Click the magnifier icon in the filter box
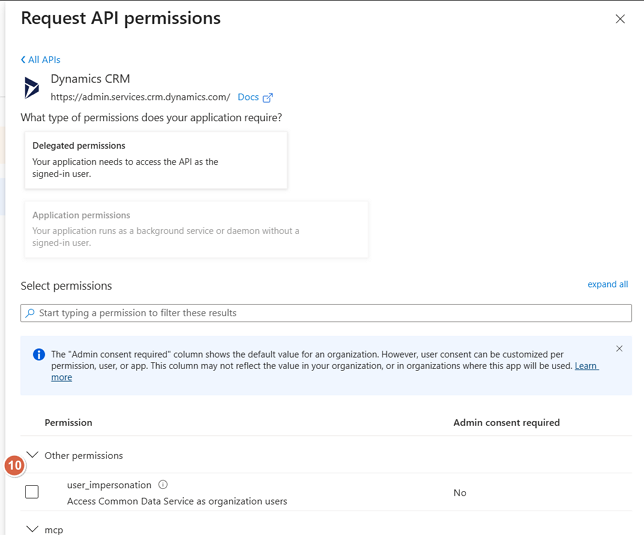644x535 pixels. point(30,313)
